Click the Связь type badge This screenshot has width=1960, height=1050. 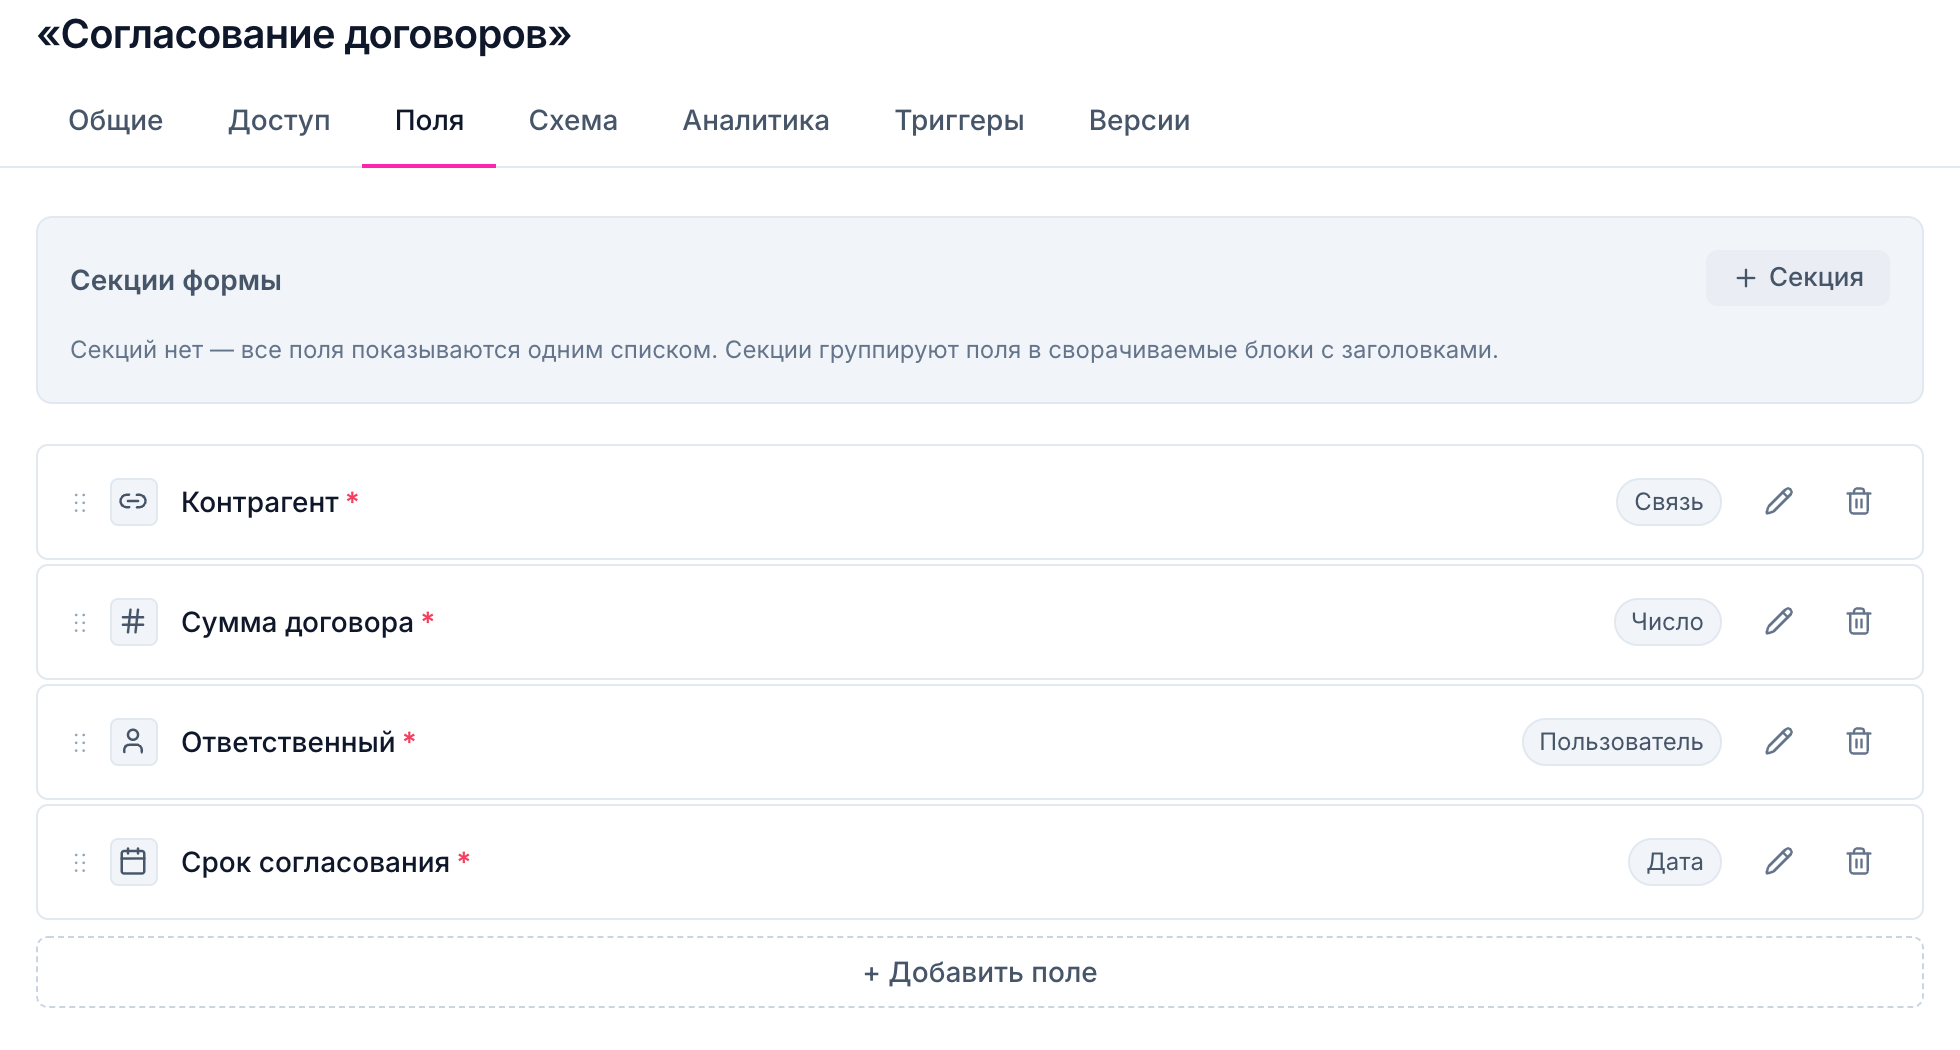tap(1668, 502)
